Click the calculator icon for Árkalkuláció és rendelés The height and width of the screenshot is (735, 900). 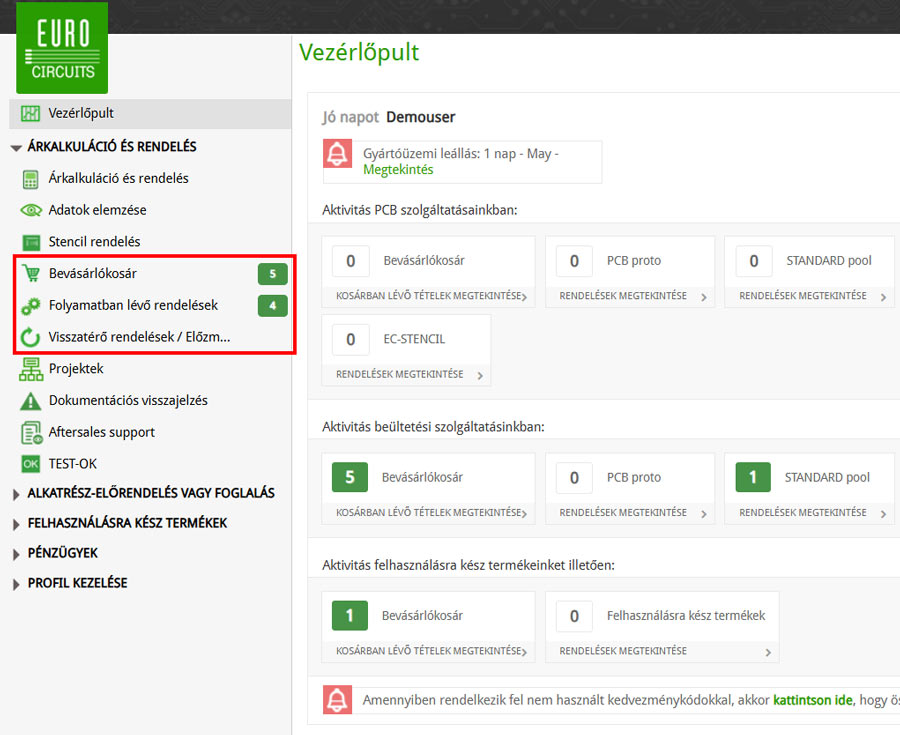[x=30, y=179]
